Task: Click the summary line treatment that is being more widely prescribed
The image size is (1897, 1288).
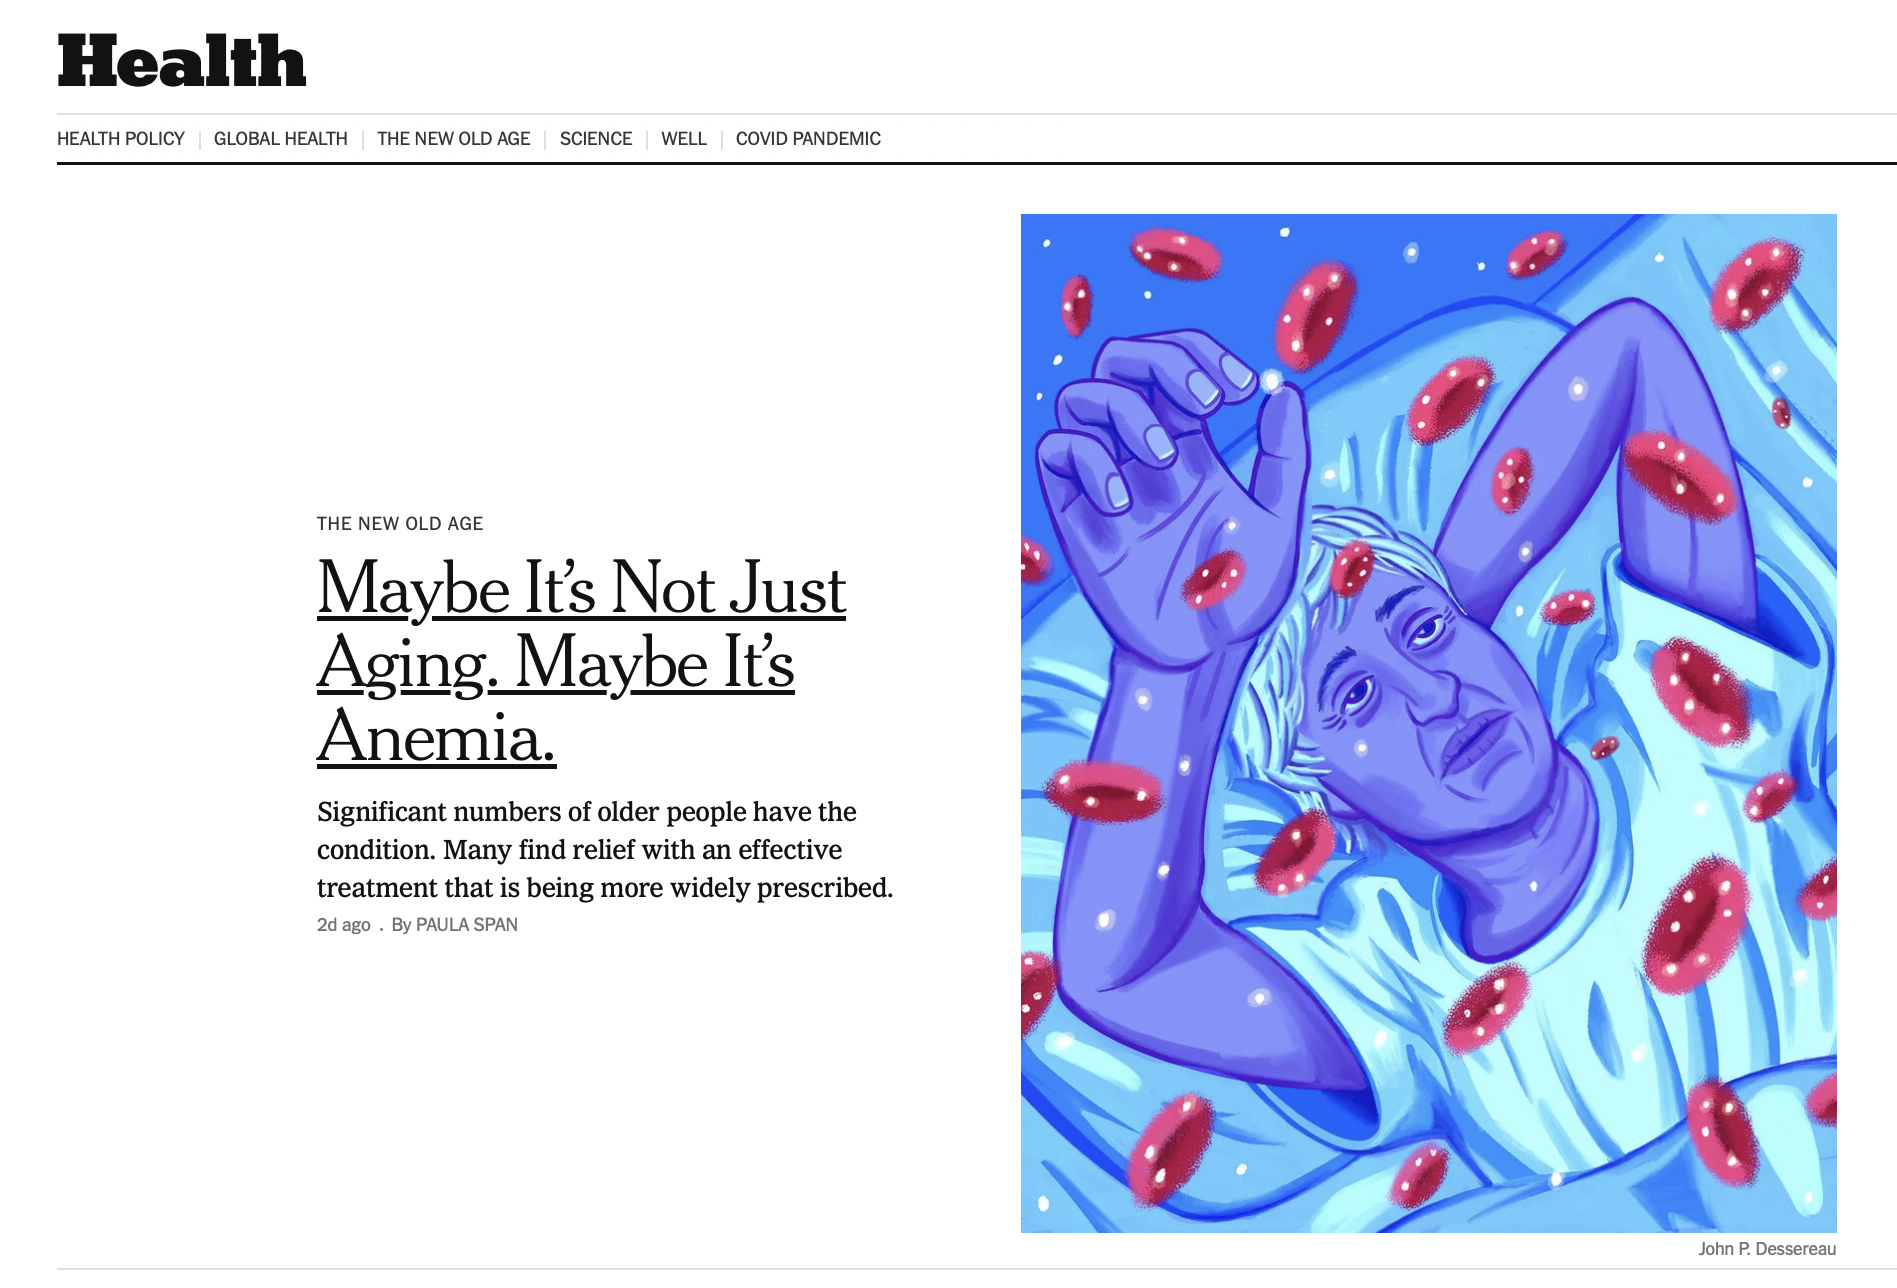Action: 605,888
